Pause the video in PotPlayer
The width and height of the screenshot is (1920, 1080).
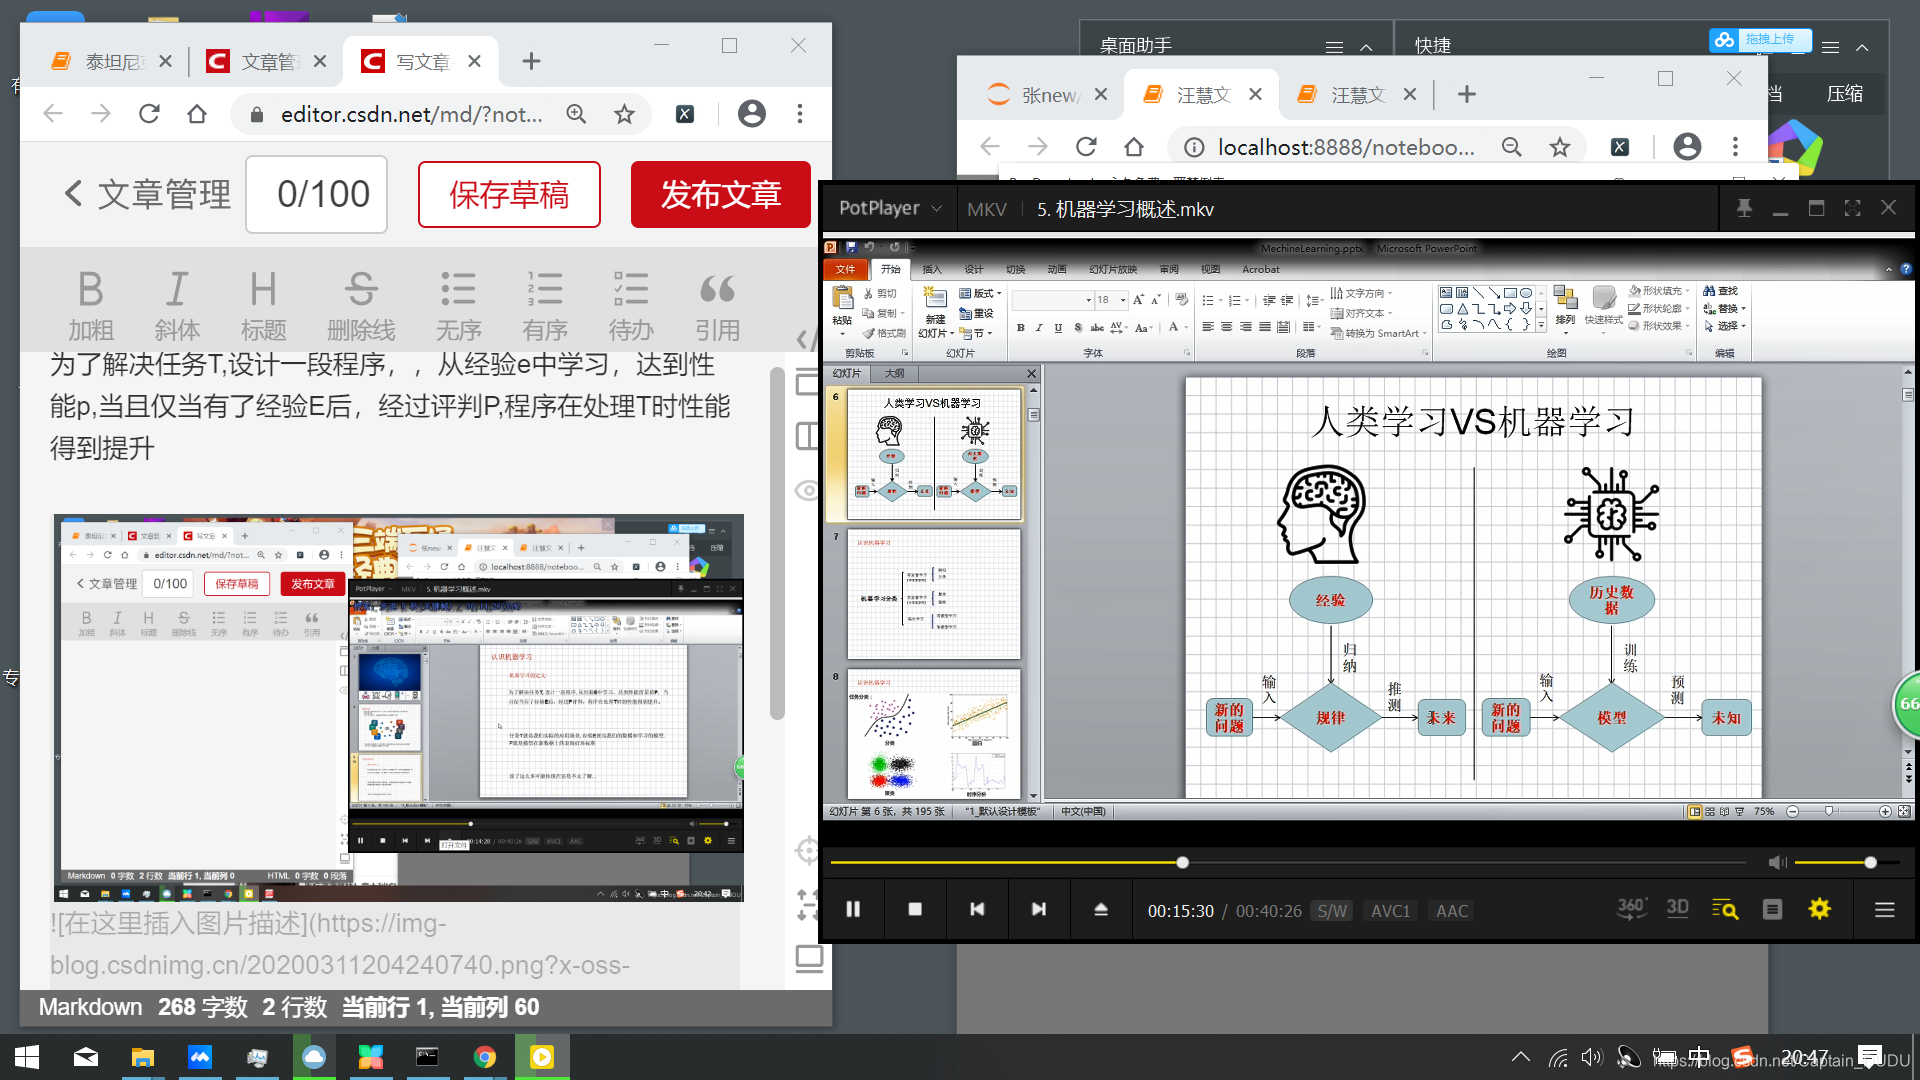point(853,909)
